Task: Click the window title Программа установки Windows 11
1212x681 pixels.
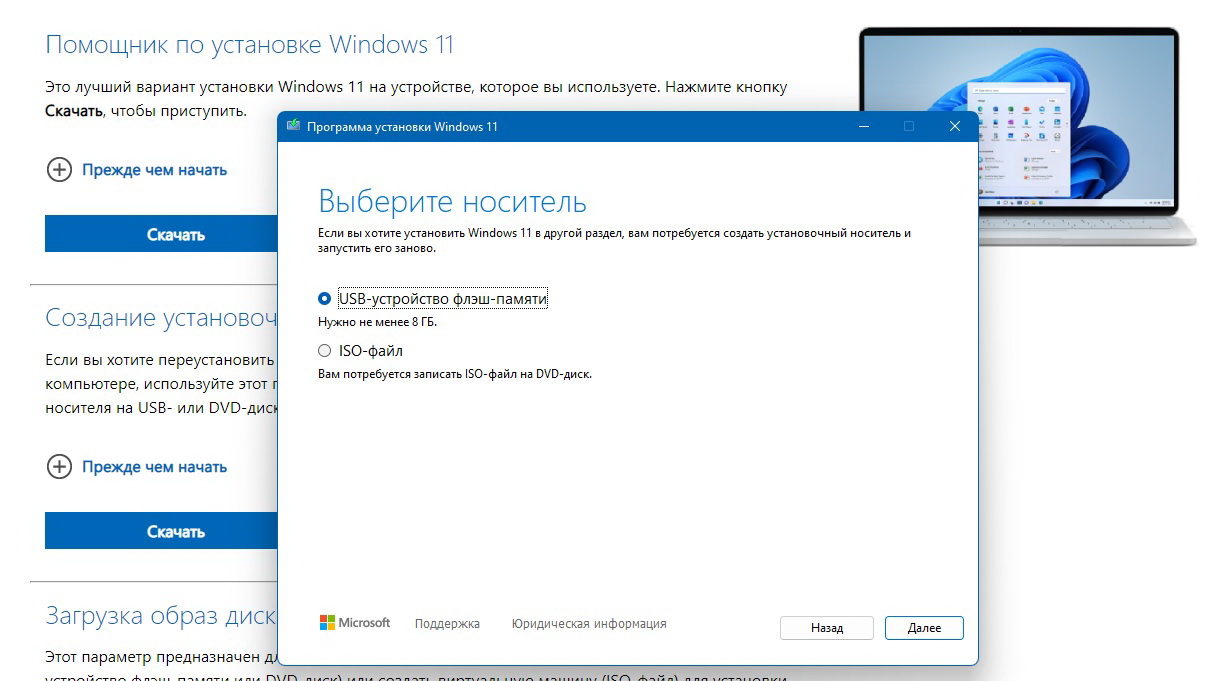Action: tap(402, 127)
